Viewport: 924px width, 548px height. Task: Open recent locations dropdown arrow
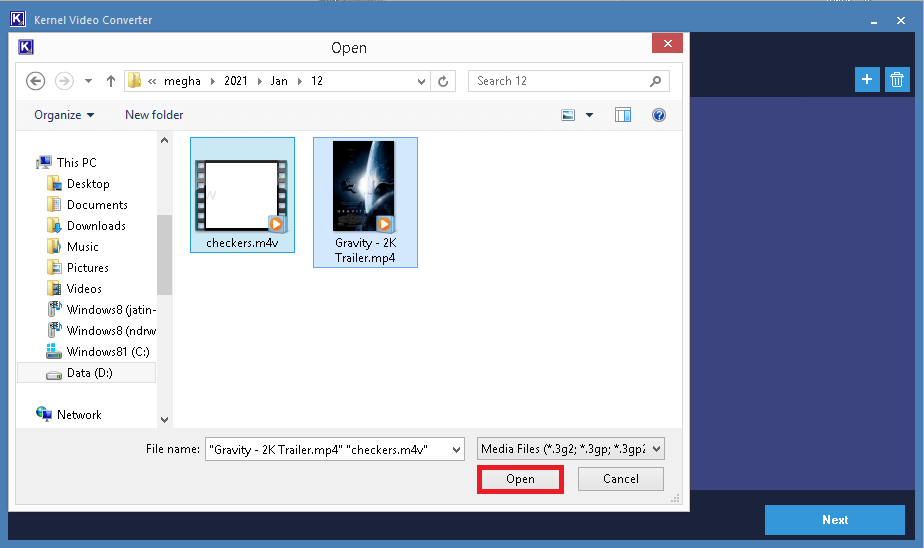(88, 81)
